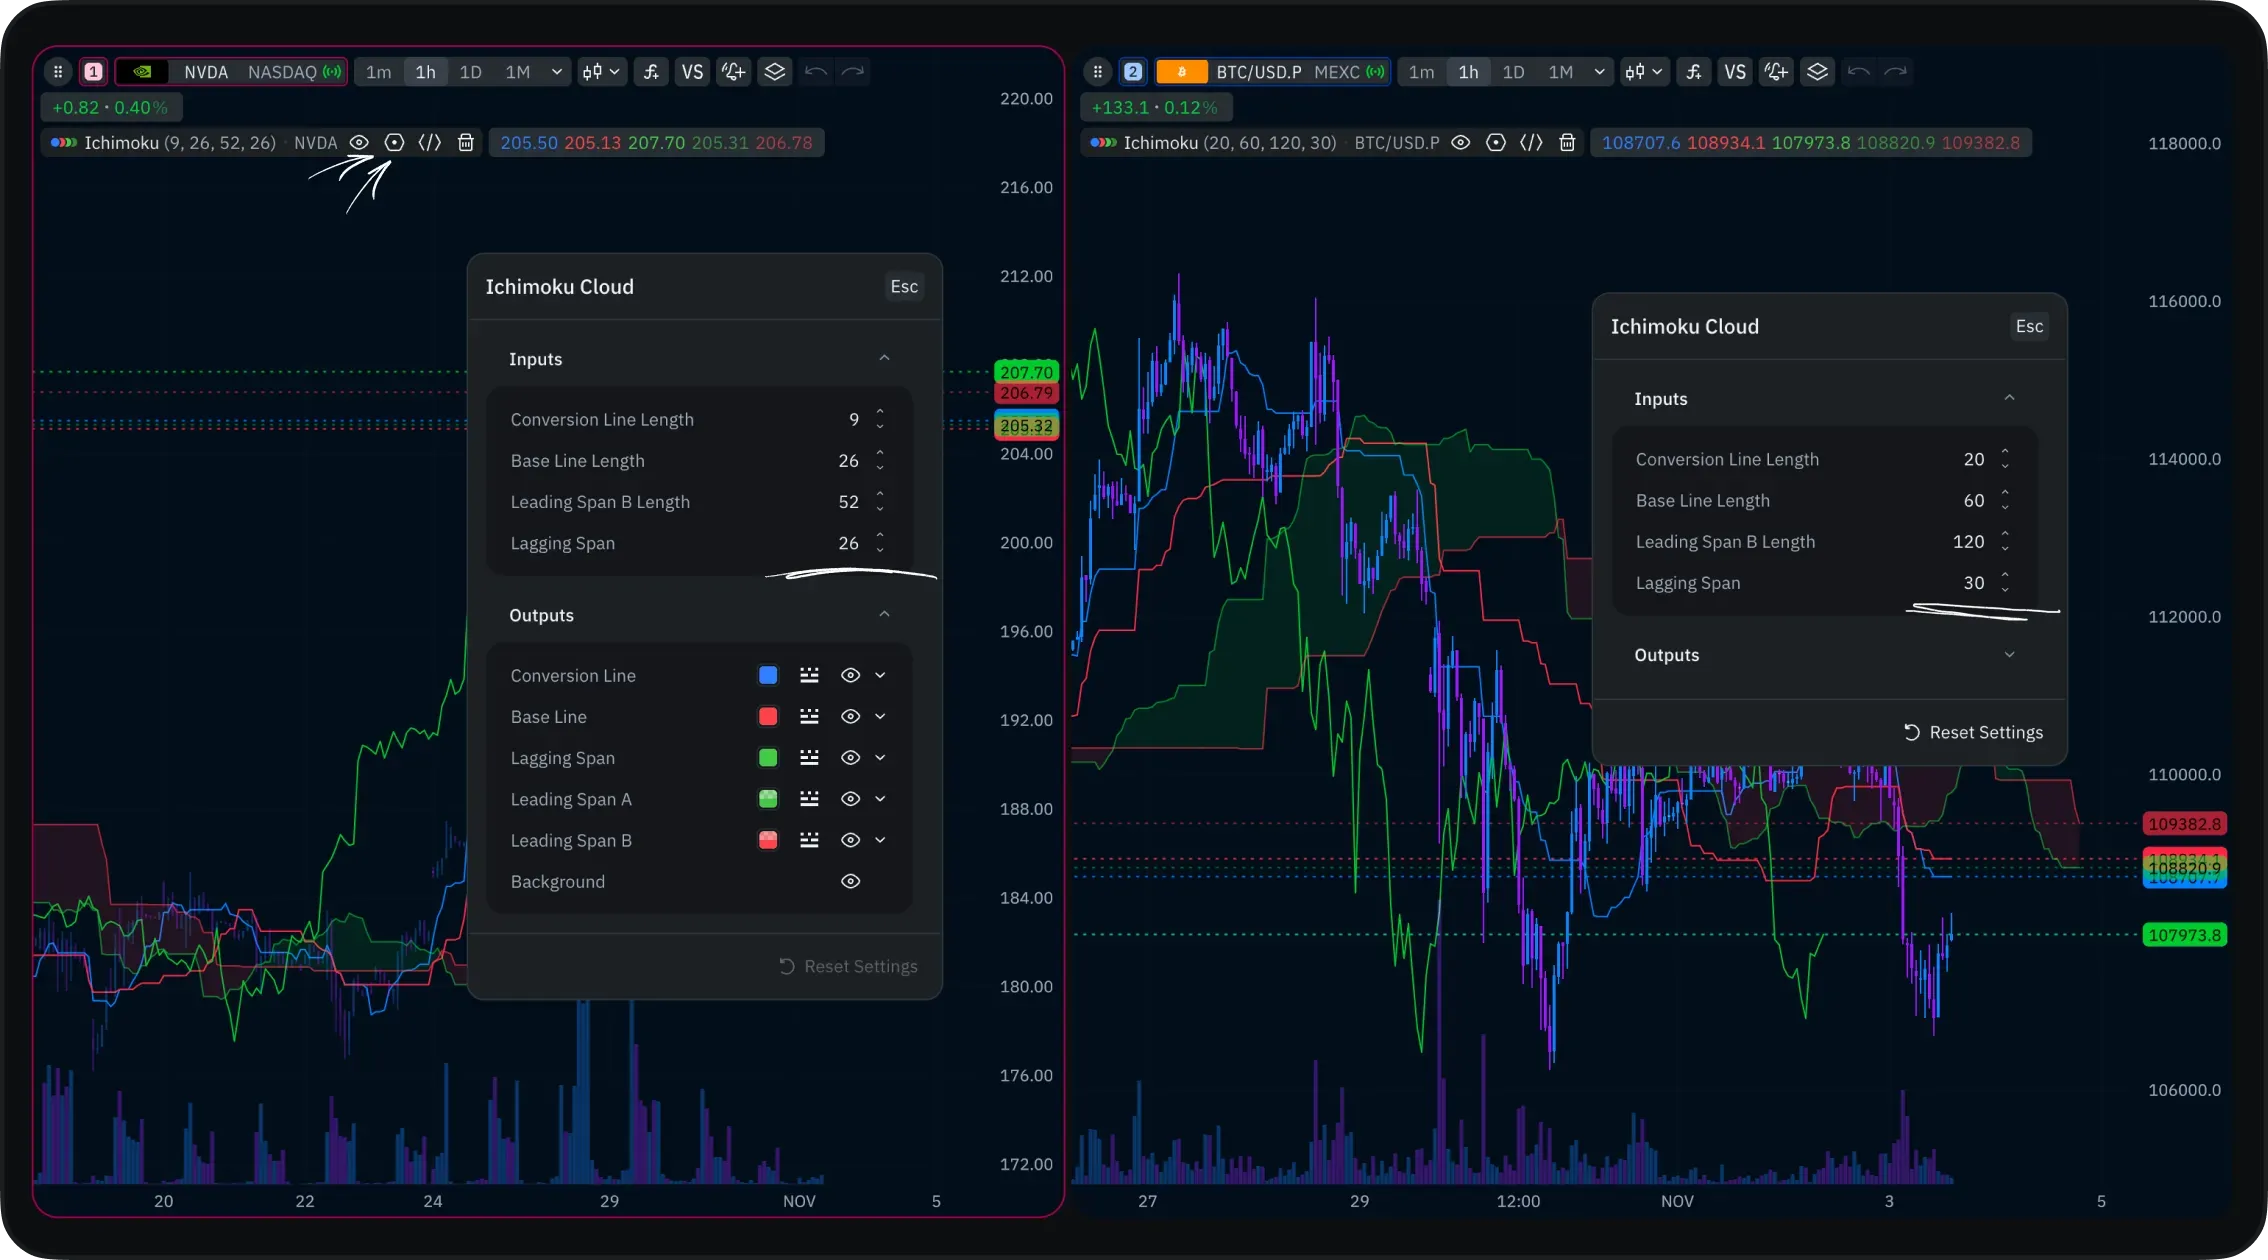Image resolution: width=2268 pixels, height=1260 pixels.
Task: Expand the Outputs section in right panel
Action: pos(2009,655)
